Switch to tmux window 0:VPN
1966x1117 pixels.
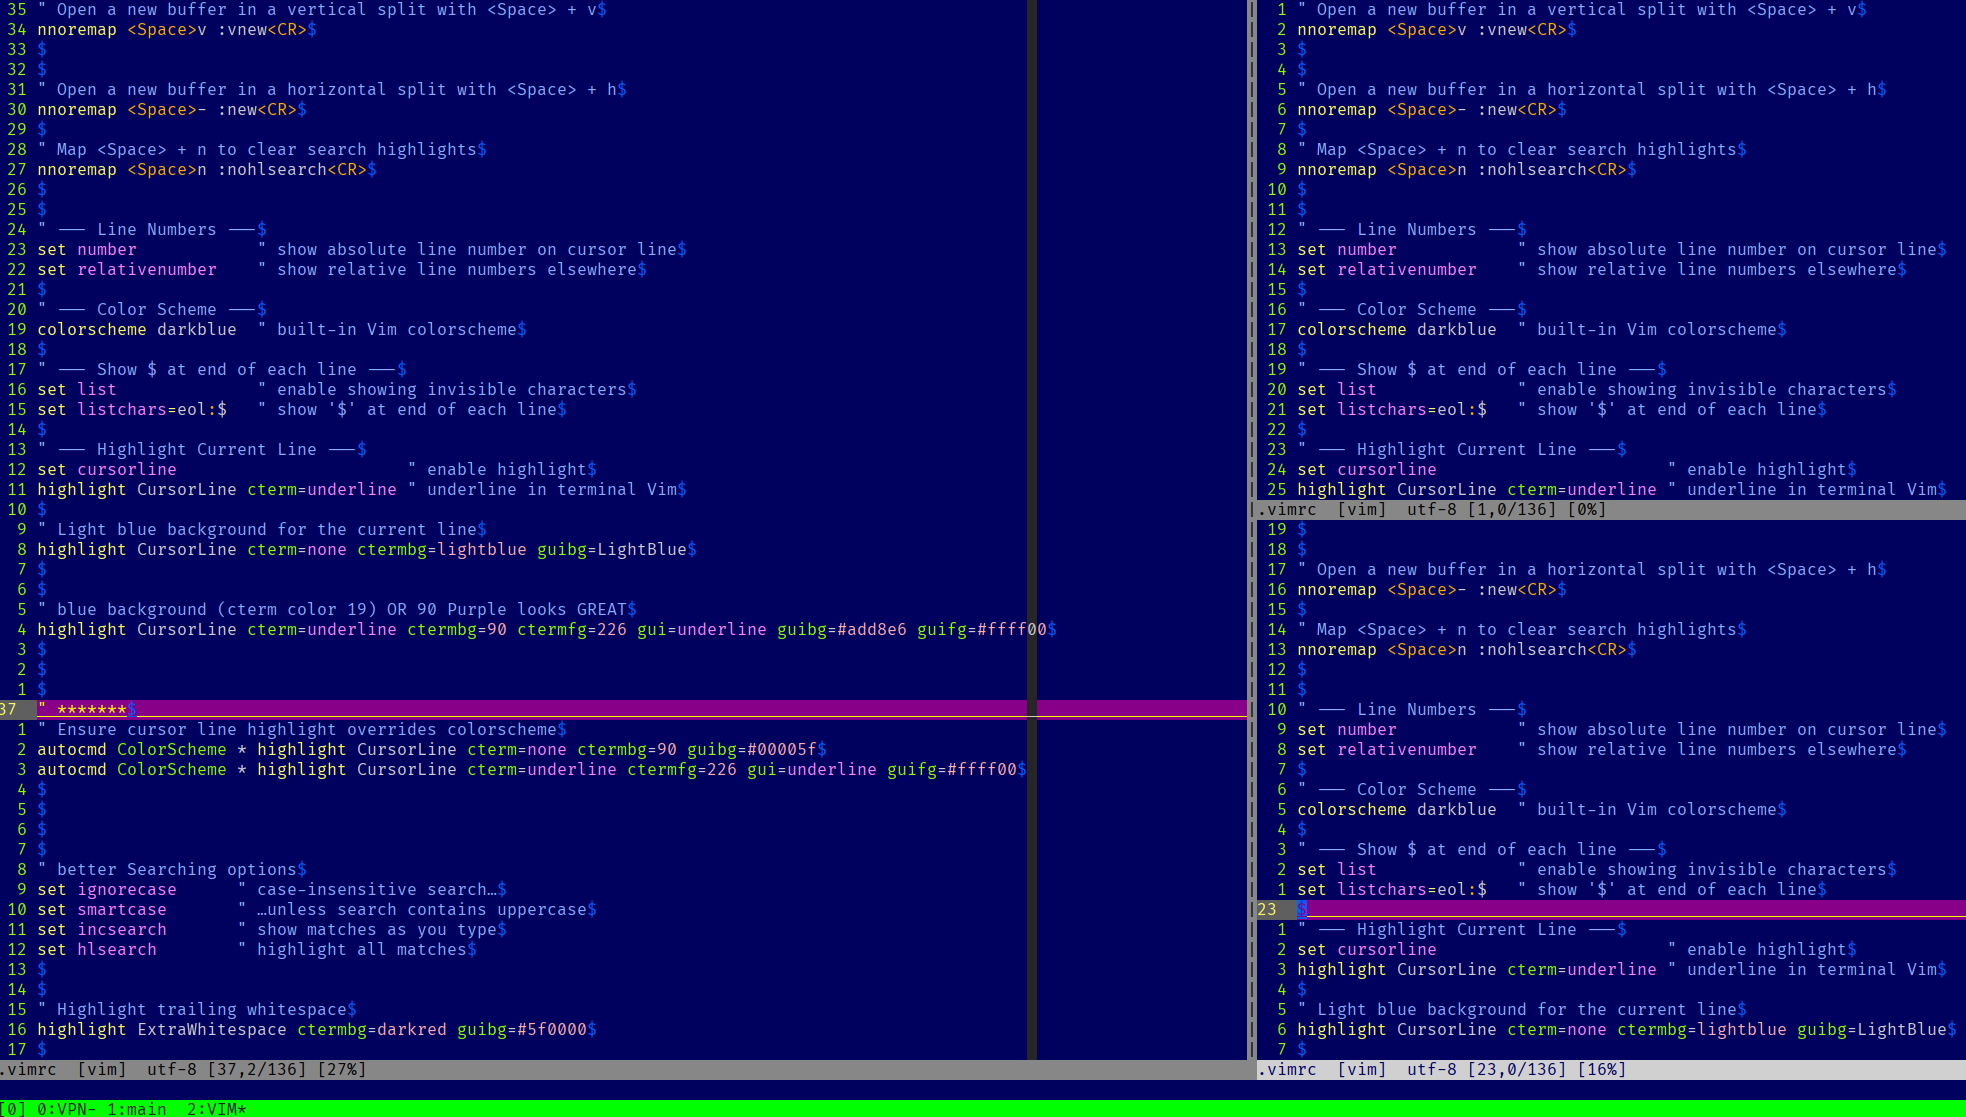(x=65, y=1109)
